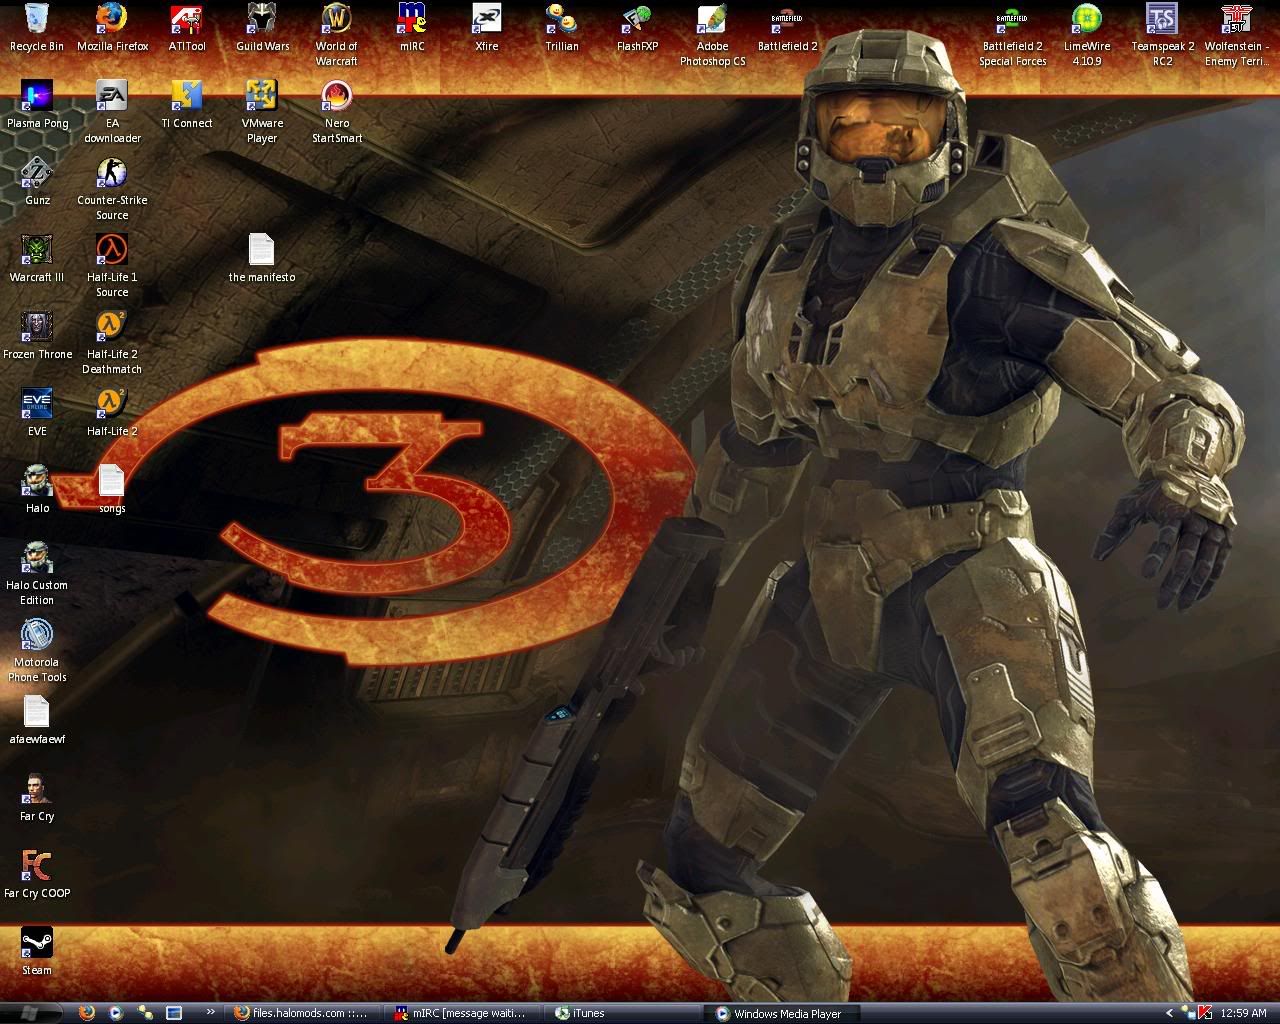Viewport: 1280px width, 1024px height.
Task: Select the Warcraft III desktop icon
Action: pyautogui.click(x=37, y=258)
